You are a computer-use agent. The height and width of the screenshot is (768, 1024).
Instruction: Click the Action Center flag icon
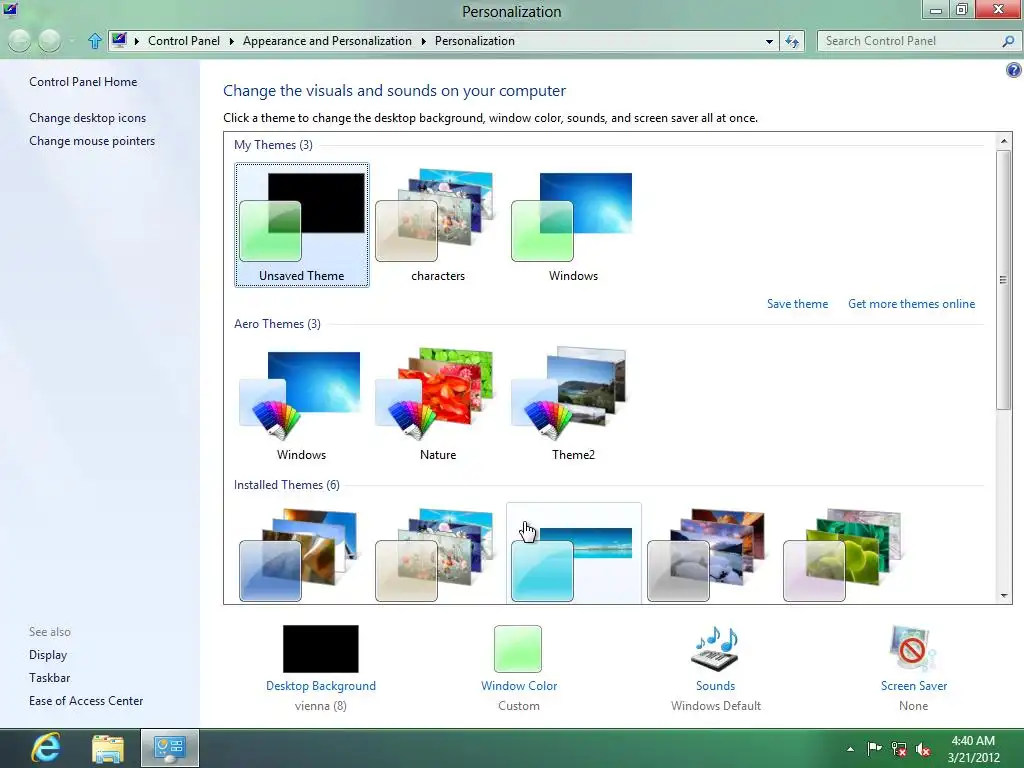[x=874, y=748]
